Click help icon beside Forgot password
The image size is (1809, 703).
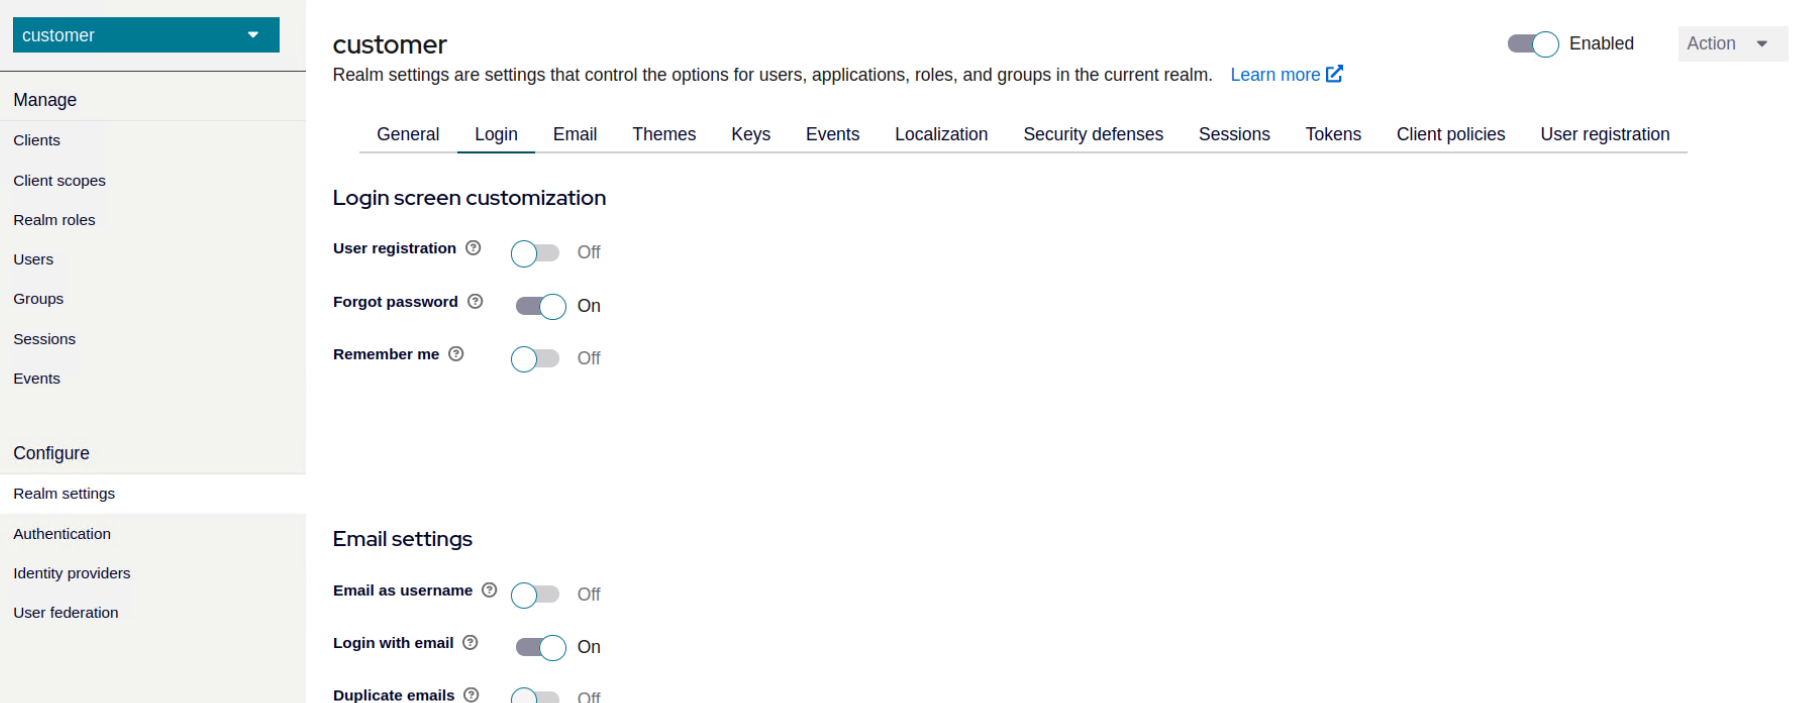point(475,301)
